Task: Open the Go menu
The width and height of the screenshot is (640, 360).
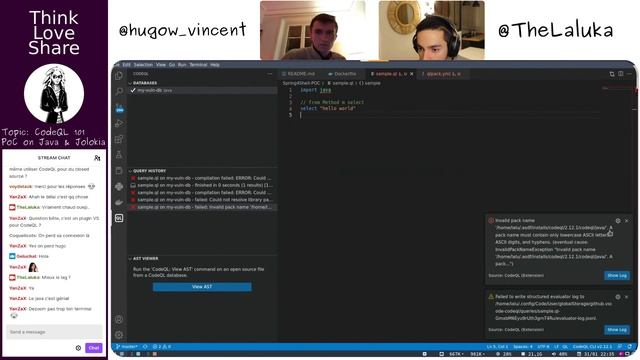Action: [x=172, y=65]
